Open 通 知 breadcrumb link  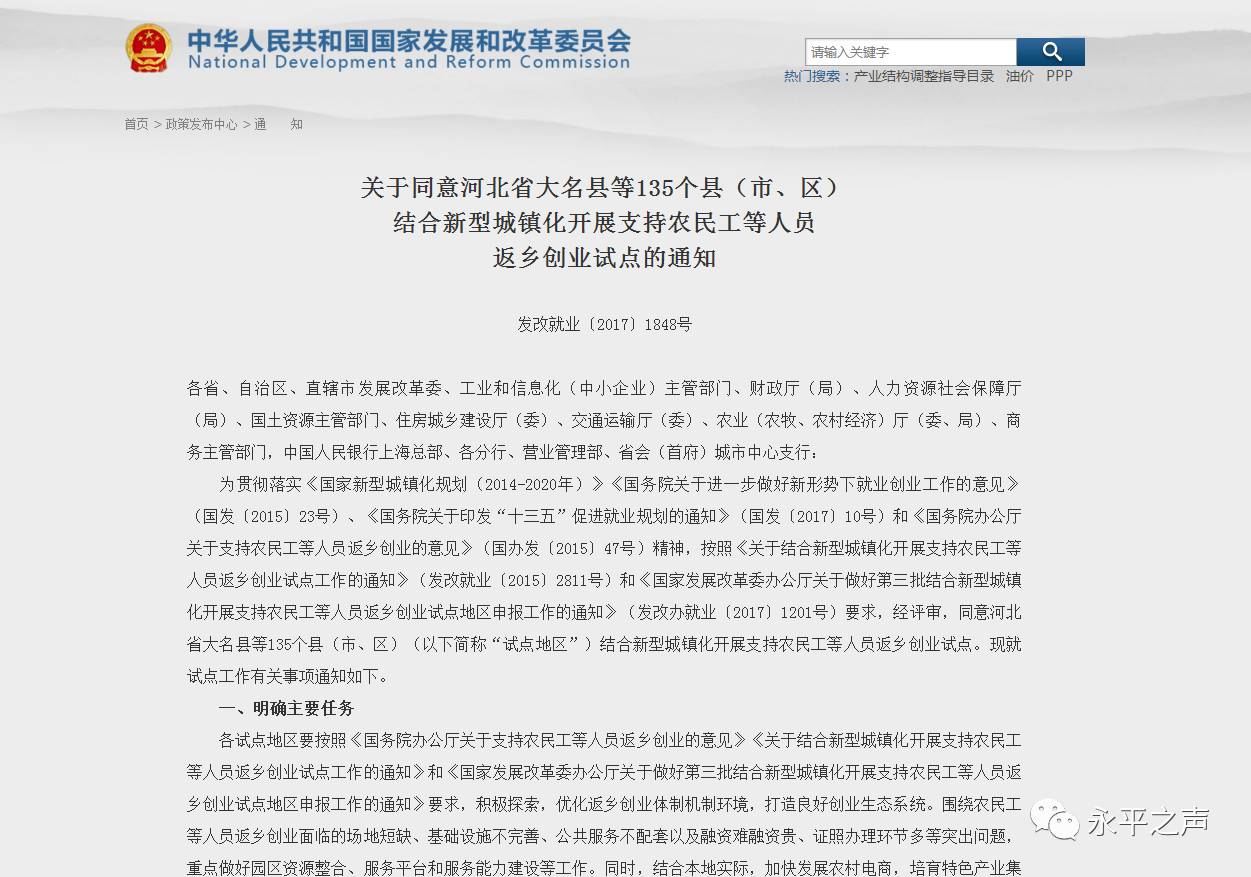[278, 124]
